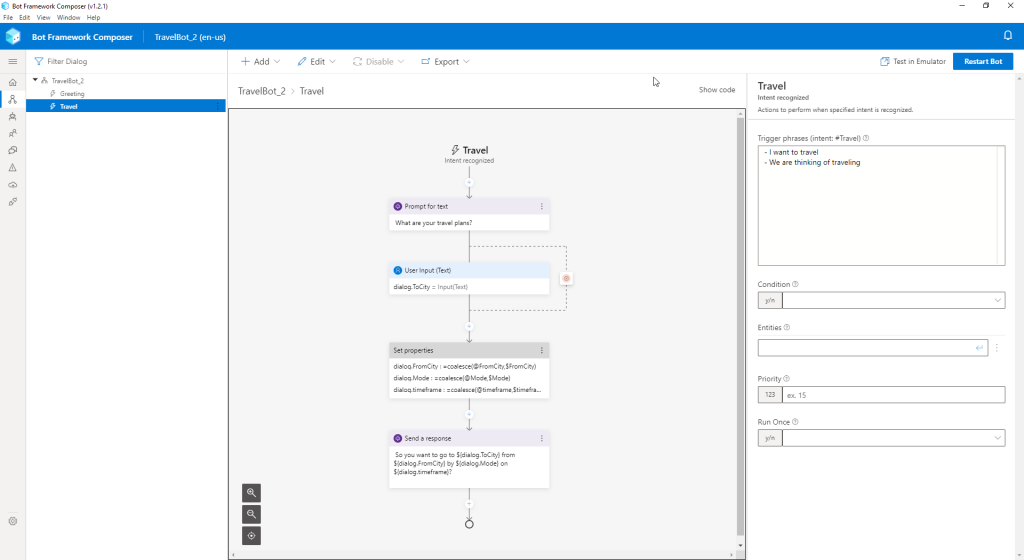1024x560 pixels.
Task: Select the User Input (Text) node
Action: pyautogui.click(x=469, y=279)
